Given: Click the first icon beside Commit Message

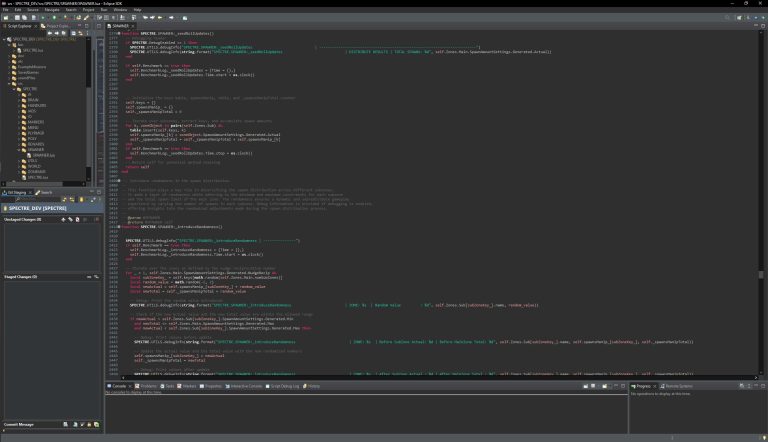Looking at the screenshot, I should click(x=65, y=424).
